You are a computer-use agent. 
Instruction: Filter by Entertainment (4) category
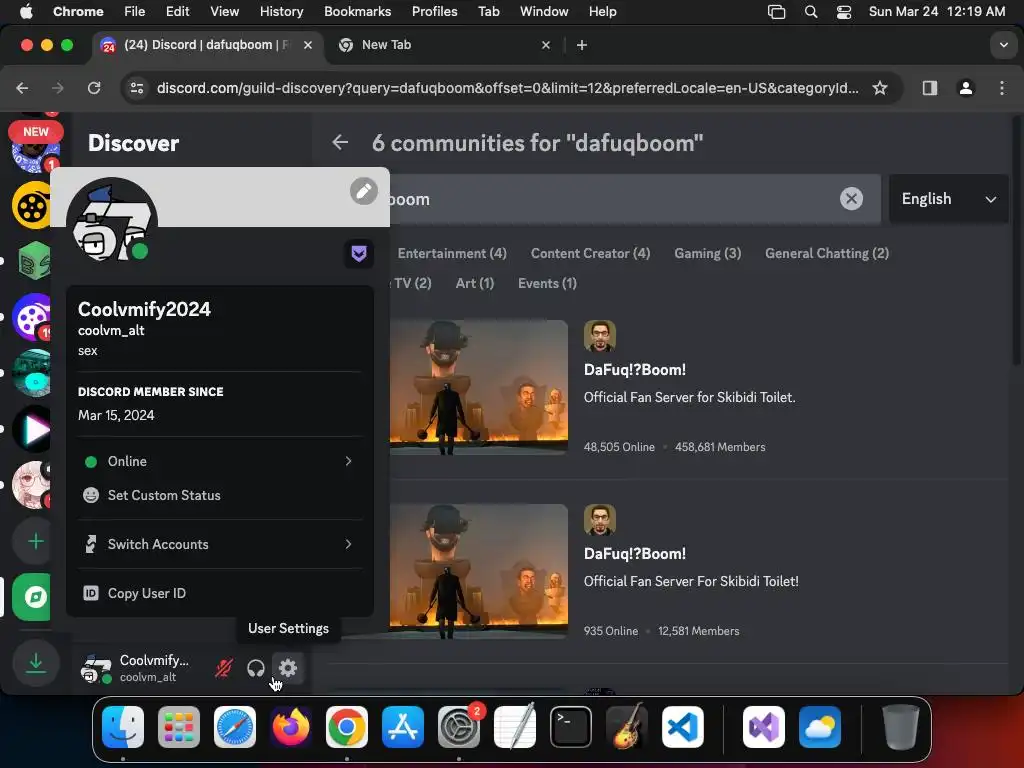coord(452,253)
